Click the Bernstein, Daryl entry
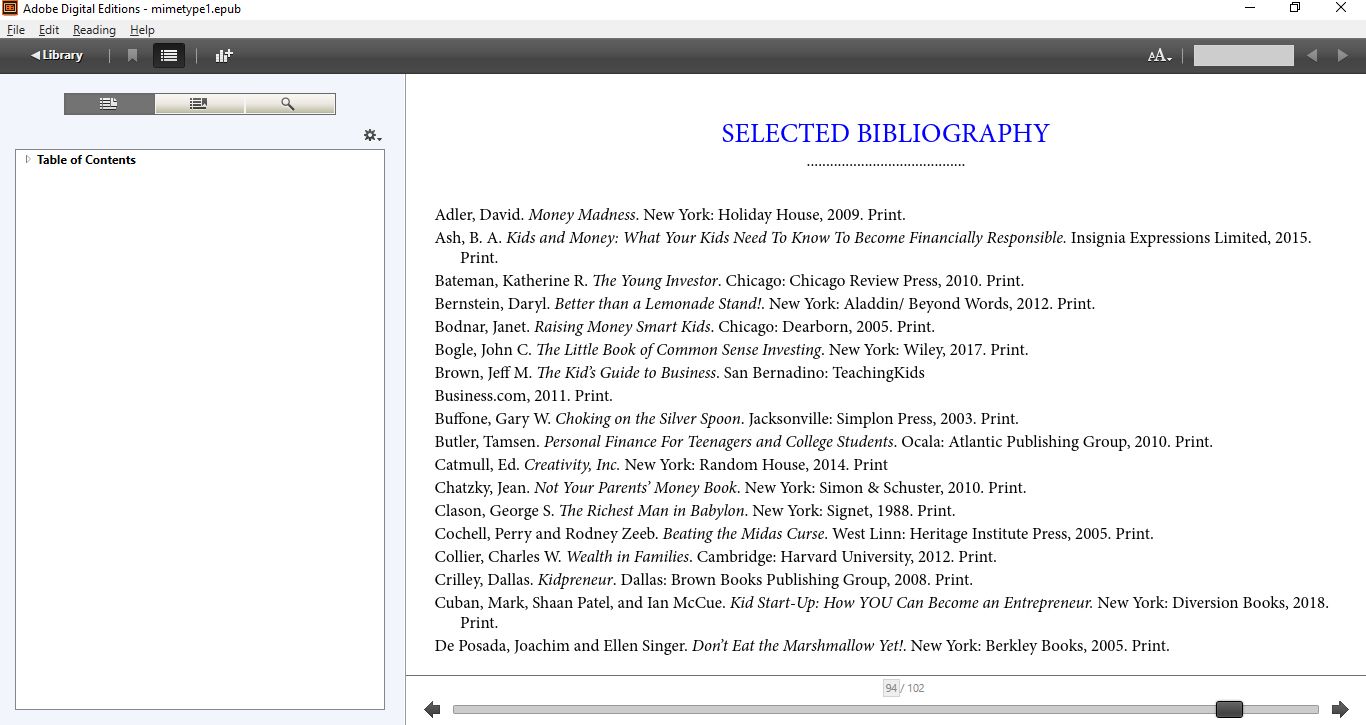Screen dimensions: 1366x725 tap(764, 304)
